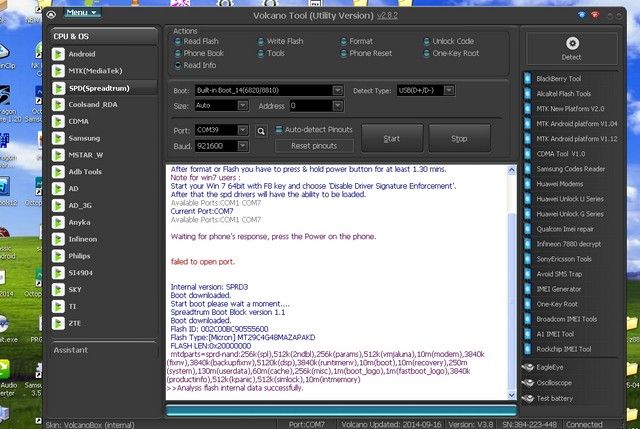The image size is (640, 429).
Task: Open the Address dropdown
Action: click(x=338, y=106)
